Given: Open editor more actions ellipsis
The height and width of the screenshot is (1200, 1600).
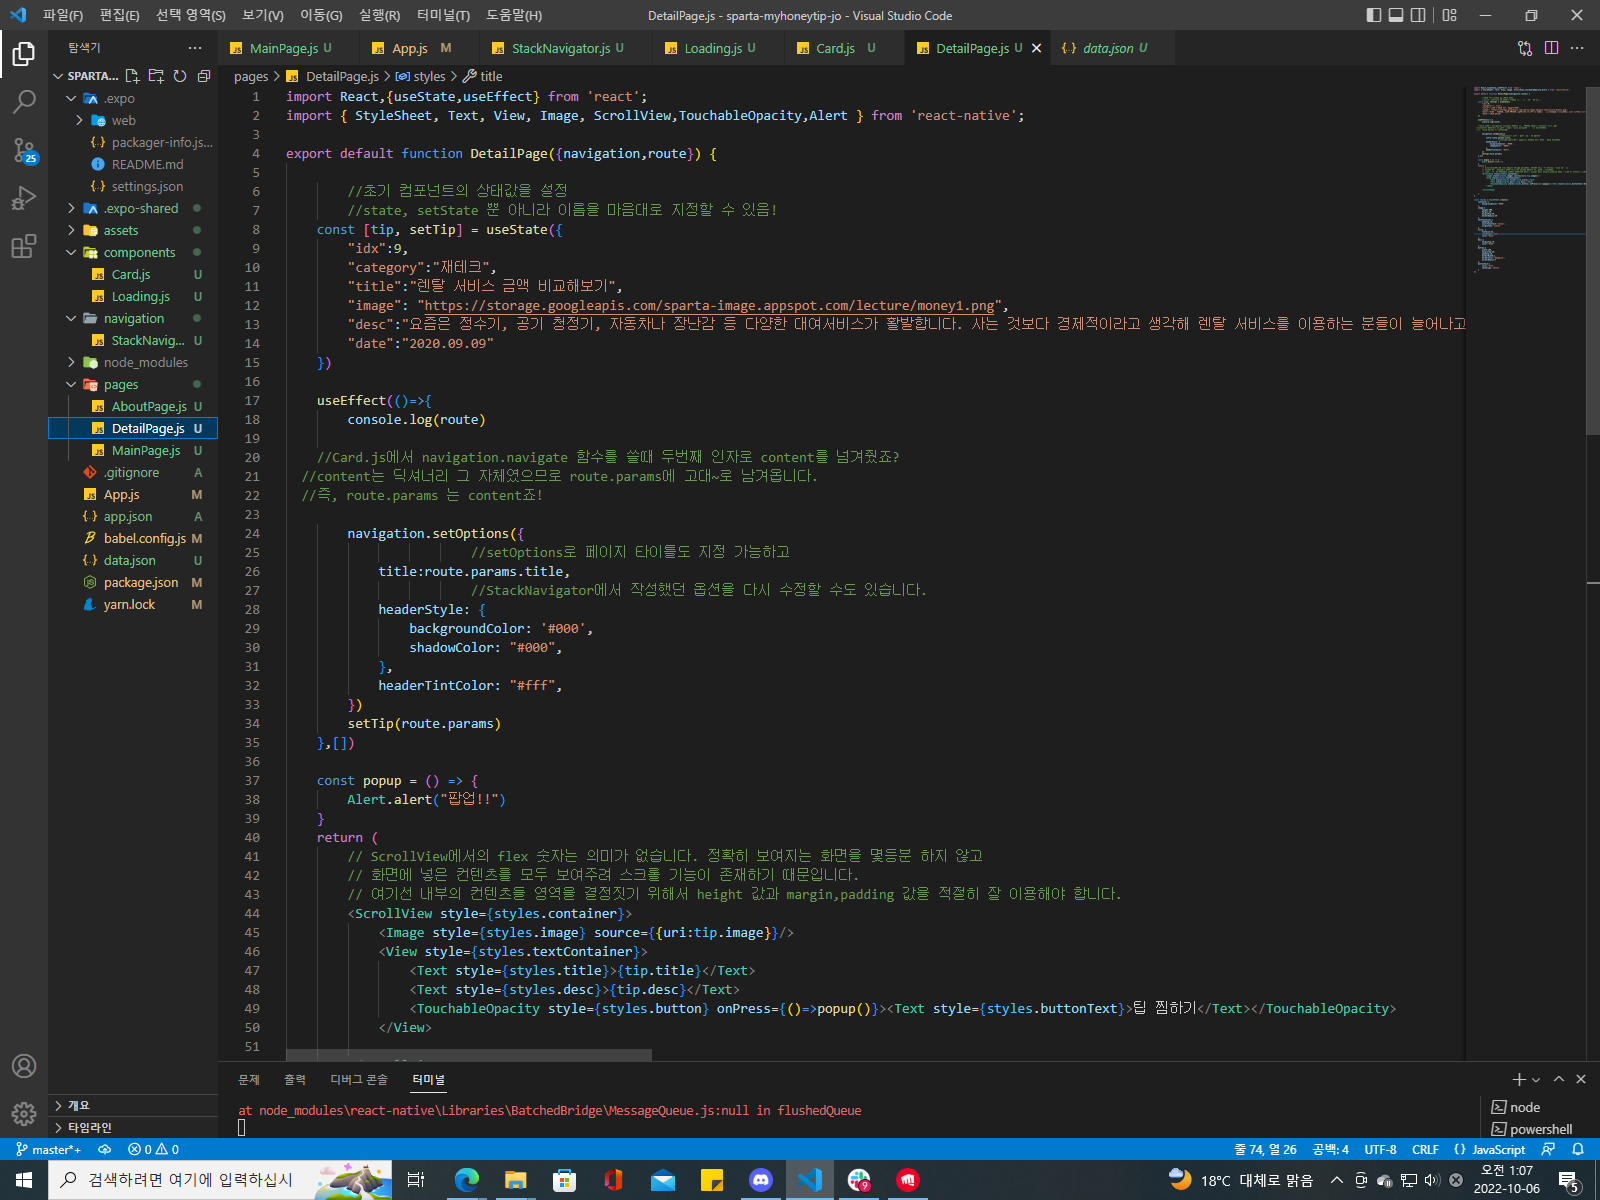Looking at the screenshot, I should 1577,48.
